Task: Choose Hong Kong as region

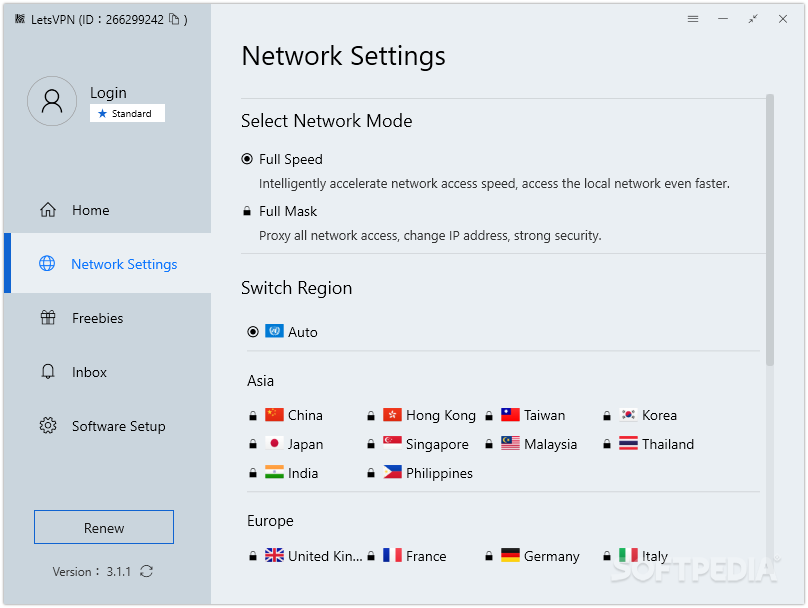Action: (440, 415)
